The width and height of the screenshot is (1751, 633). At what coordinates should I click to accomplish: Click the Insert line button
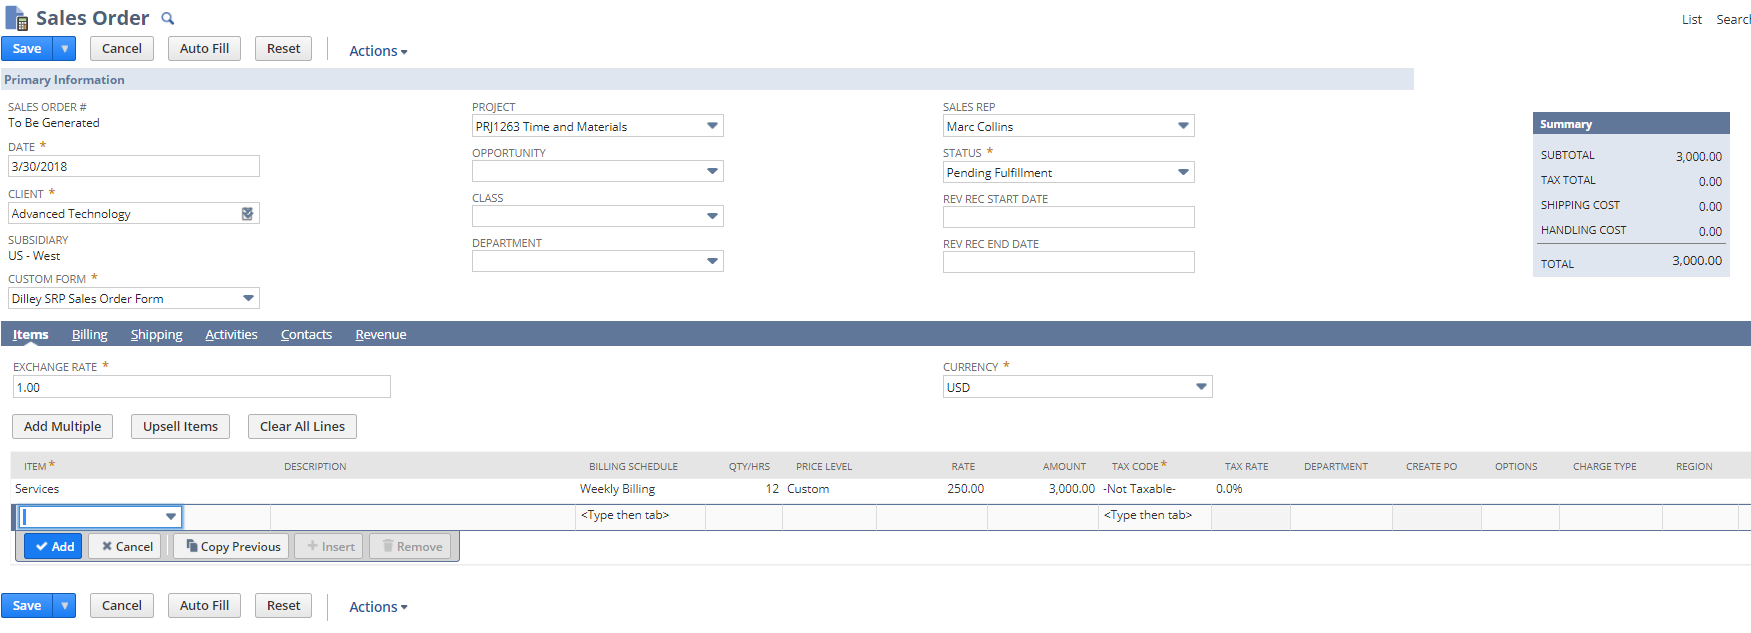click(329, 546)
